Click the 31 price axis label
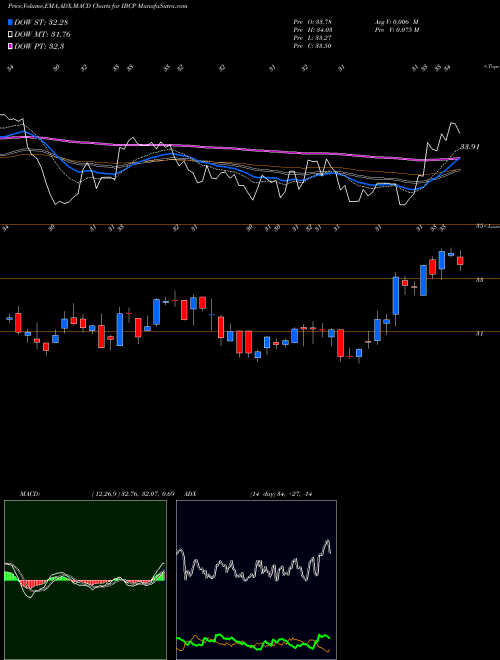Image resolution: width=500 pixels, height=660 pixels. [479, 333]
